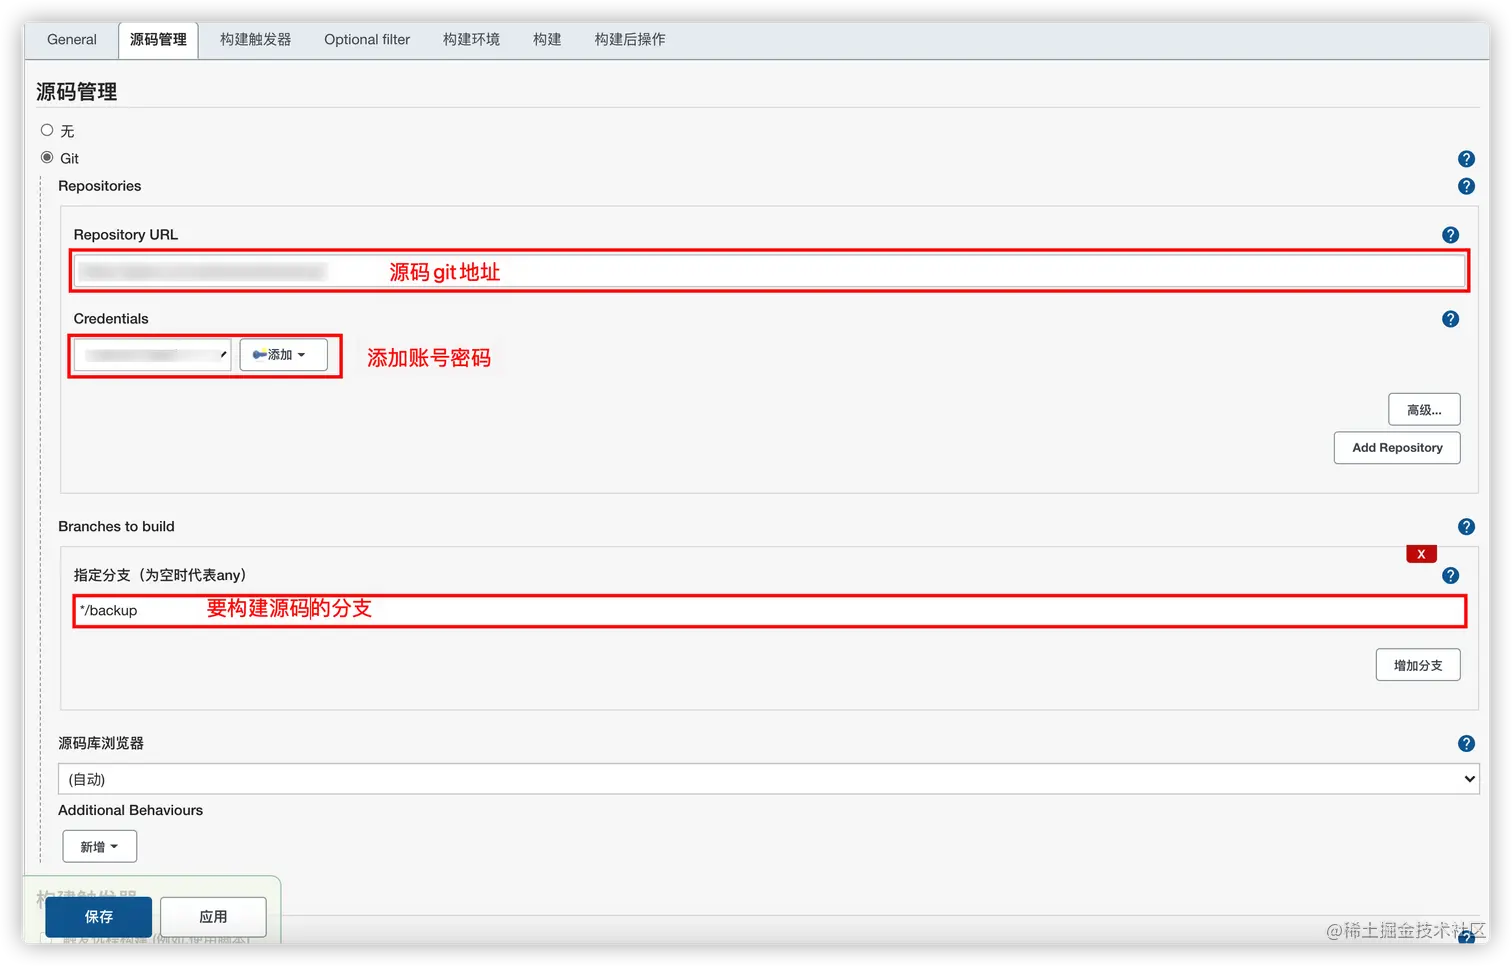The image size is (1512, 966).
Task: Open help icon beside Repositories
Action: point(1466,186)
